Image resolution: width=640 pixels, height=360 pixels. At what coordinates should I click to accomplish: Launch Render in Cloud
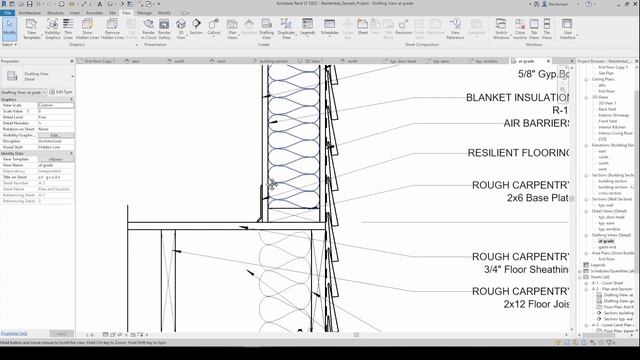pyautogui.click(x=149, y=29)
